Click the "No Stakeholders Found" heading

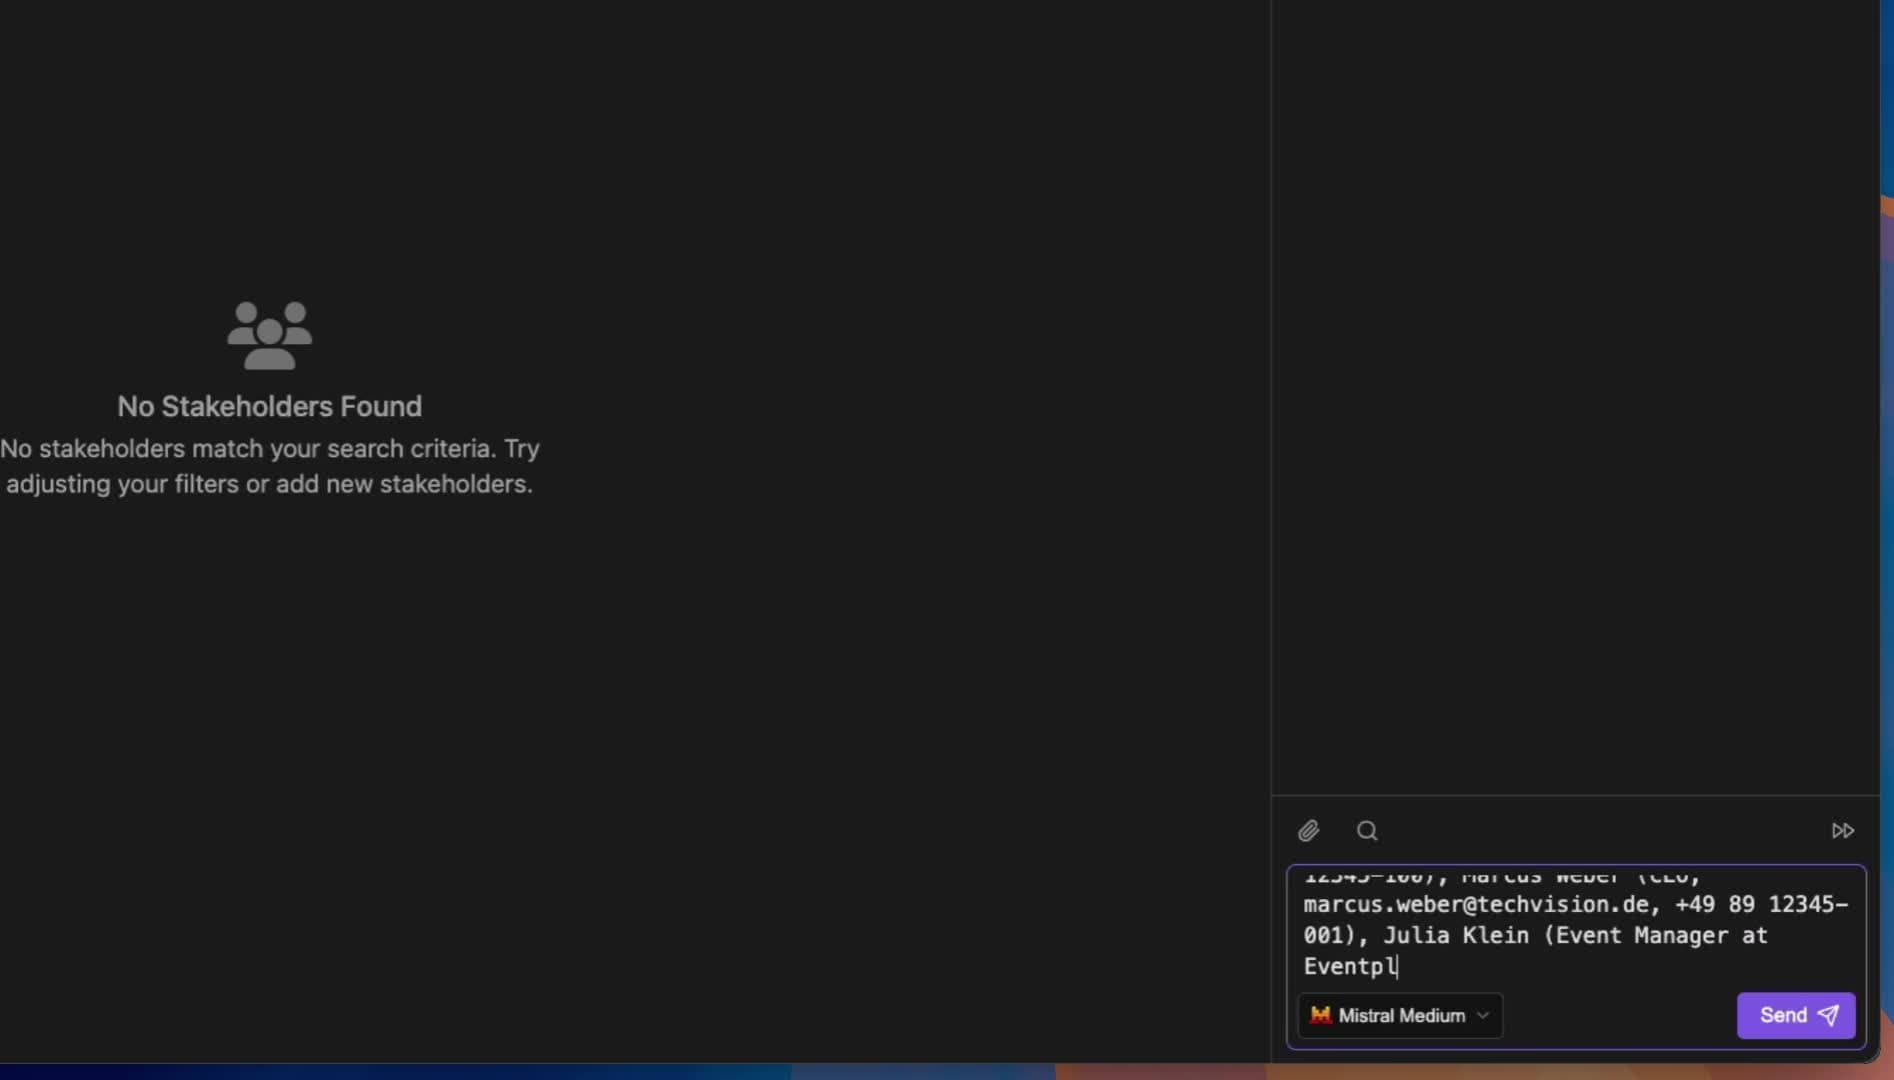[269, 406]
